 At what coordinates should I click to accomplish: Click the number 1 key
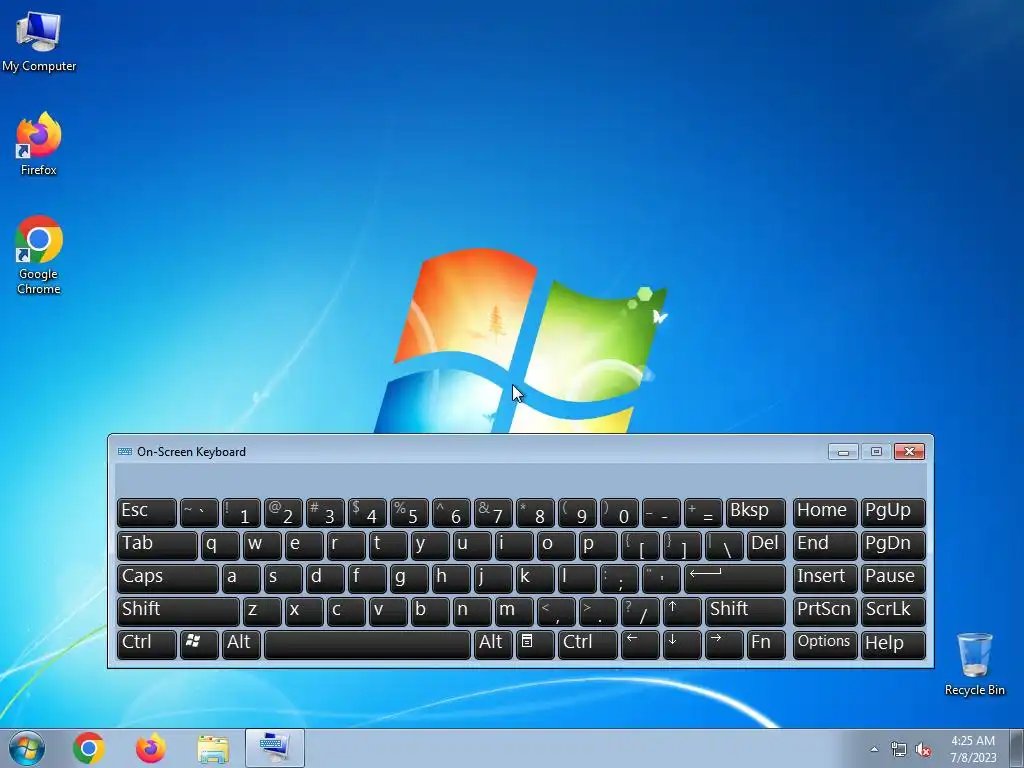point(240,513)
